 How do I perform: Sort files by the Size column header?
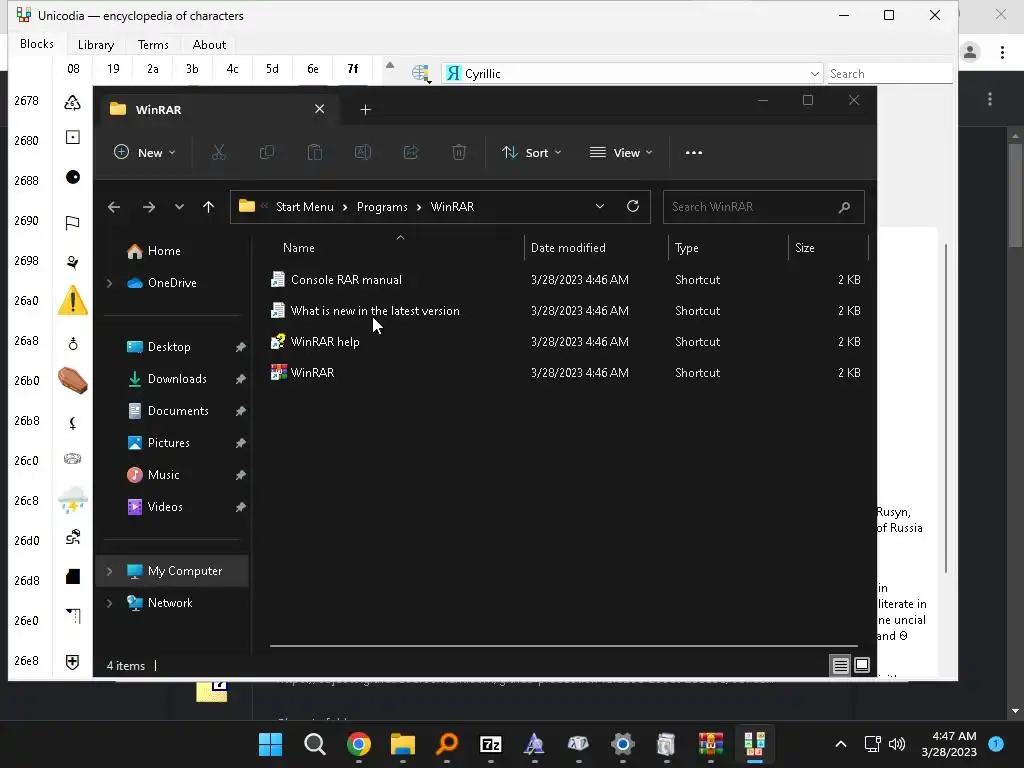[828, 248]
